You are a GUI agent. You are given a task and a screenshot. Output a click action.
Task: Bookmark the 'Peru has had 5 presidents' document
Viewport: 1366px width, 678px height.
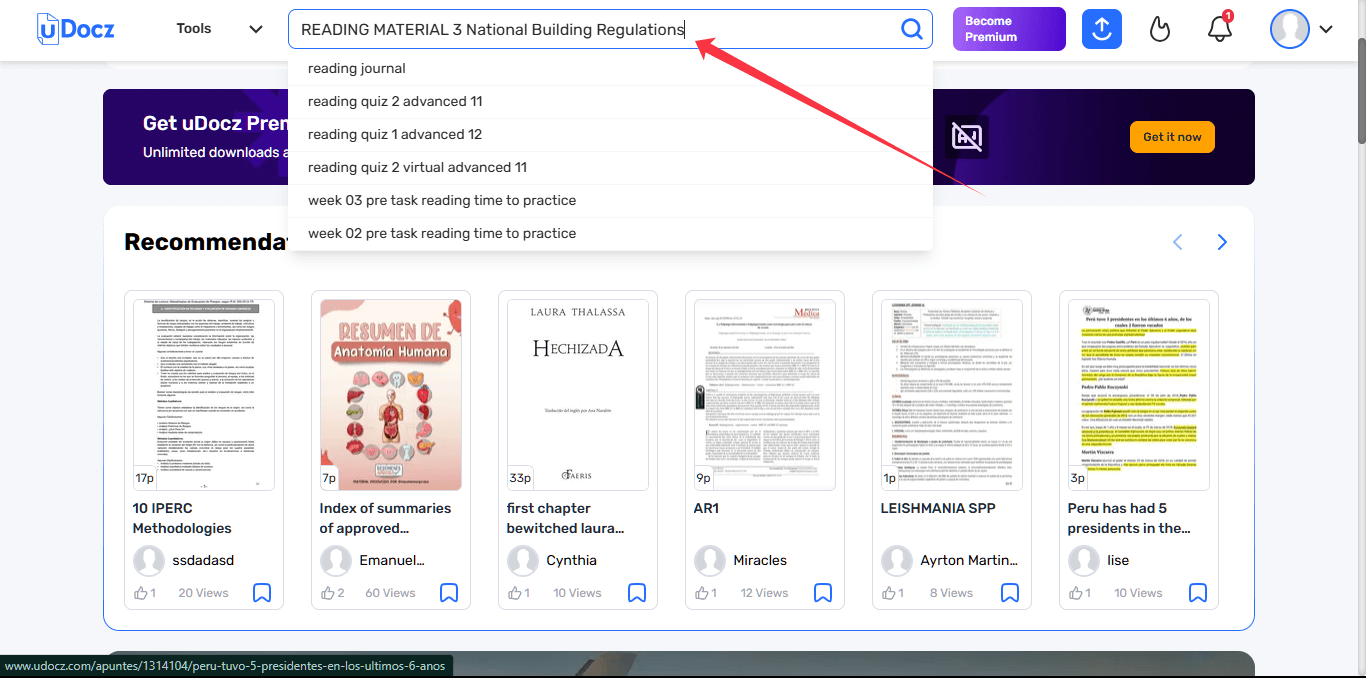(1198, 593)
